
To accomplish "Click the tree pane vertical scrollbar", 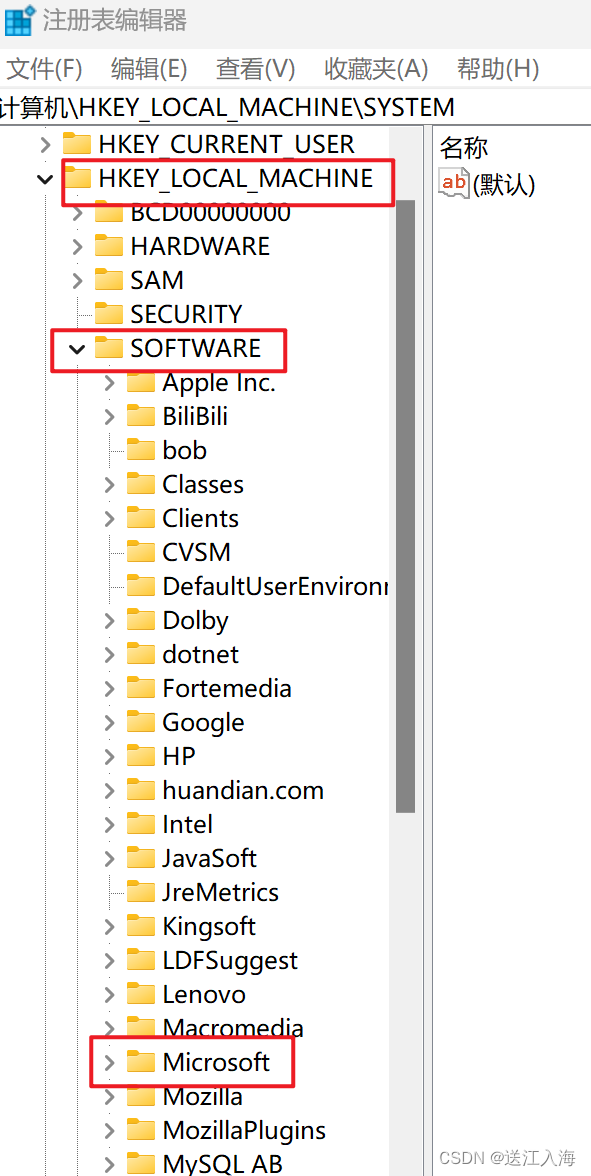I will pyautogui.click(x=405, y=506).
